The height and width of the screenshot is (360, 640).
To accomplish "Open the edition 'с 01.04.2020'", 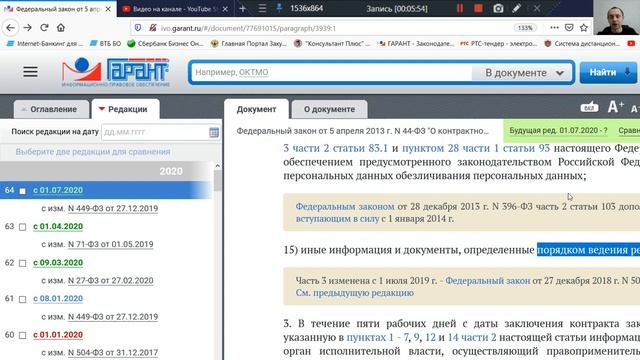I will coord(58,226).
